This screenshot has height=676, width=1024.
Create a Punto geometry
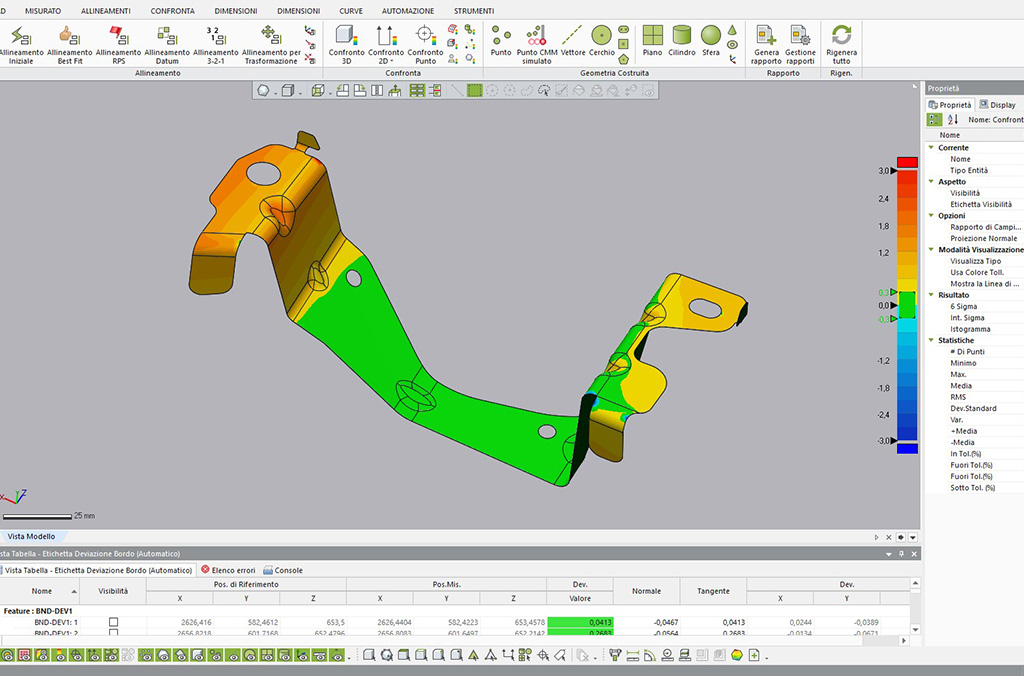coord(501,41)
